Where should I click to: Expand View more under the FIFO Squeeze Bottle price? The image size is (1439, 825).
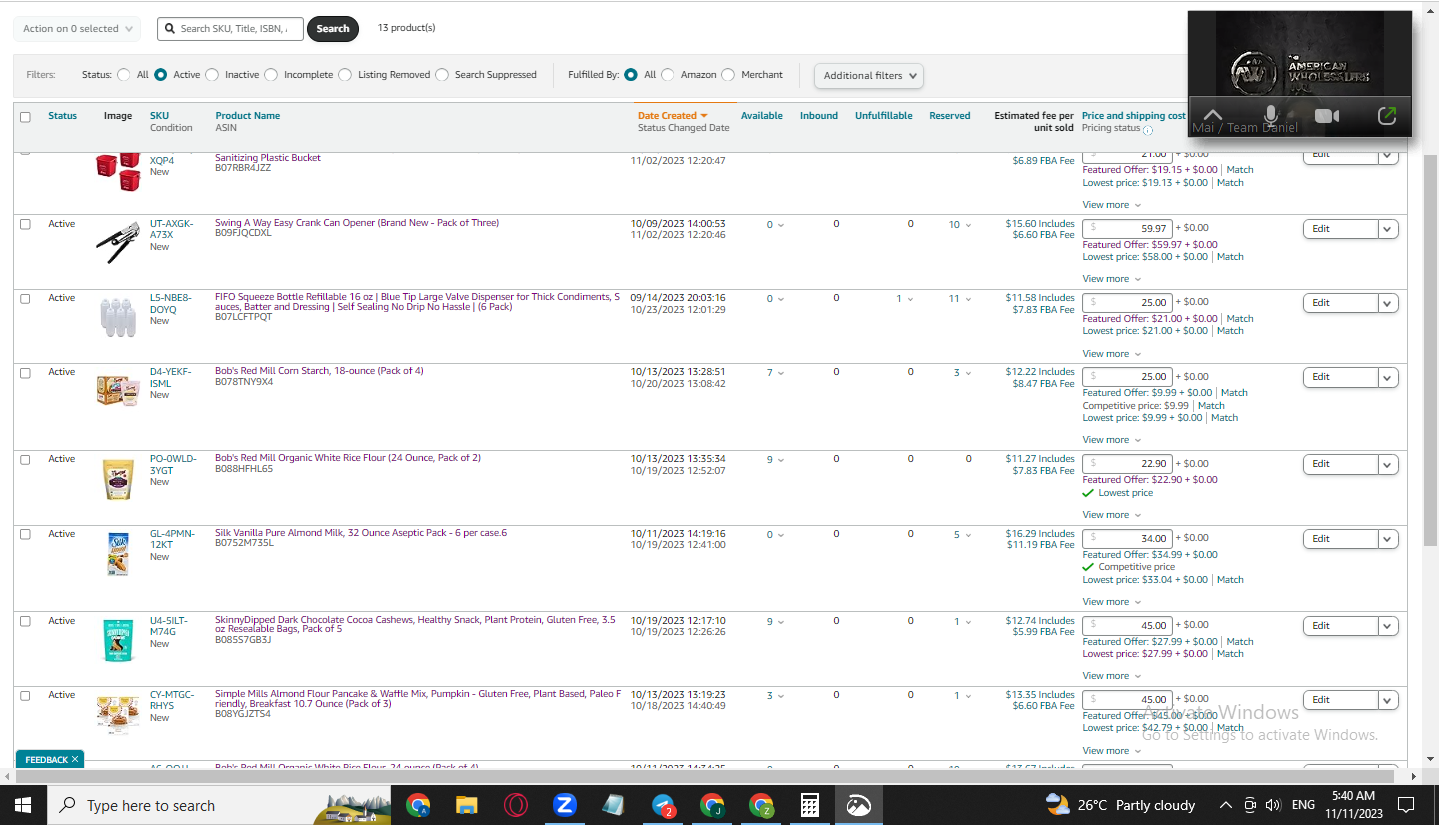(1111, 354)
